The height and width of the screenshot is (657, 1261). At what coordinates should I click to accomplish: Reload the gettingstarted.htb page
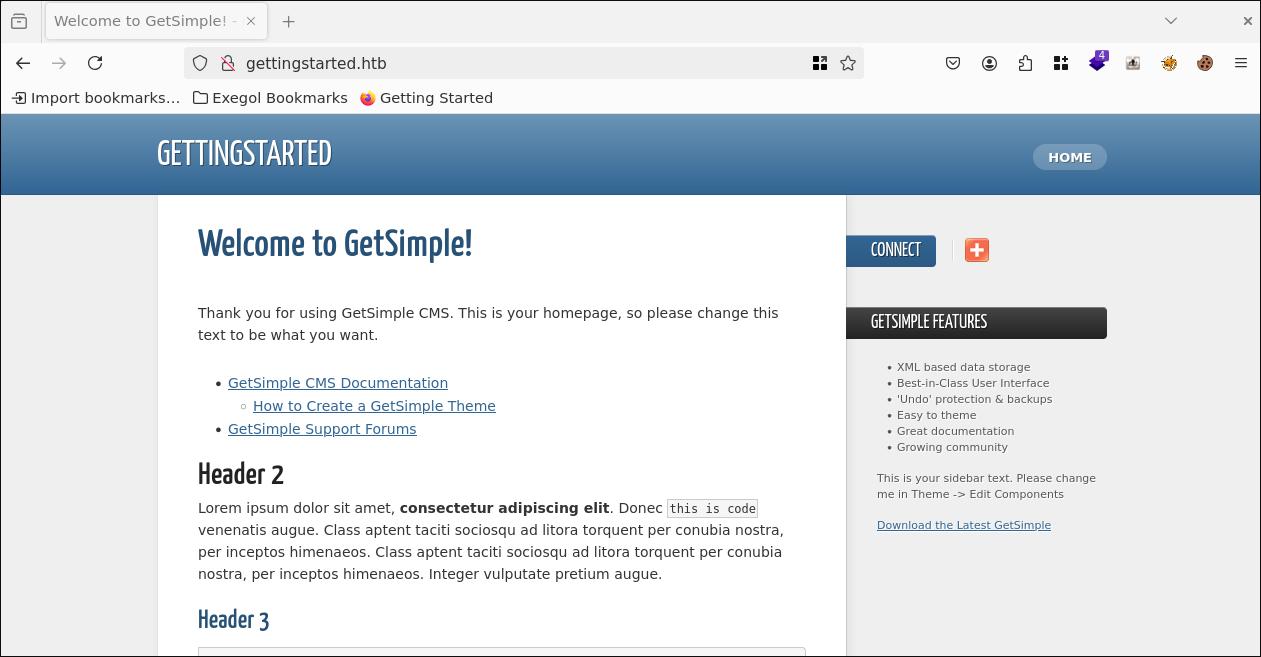94,62
